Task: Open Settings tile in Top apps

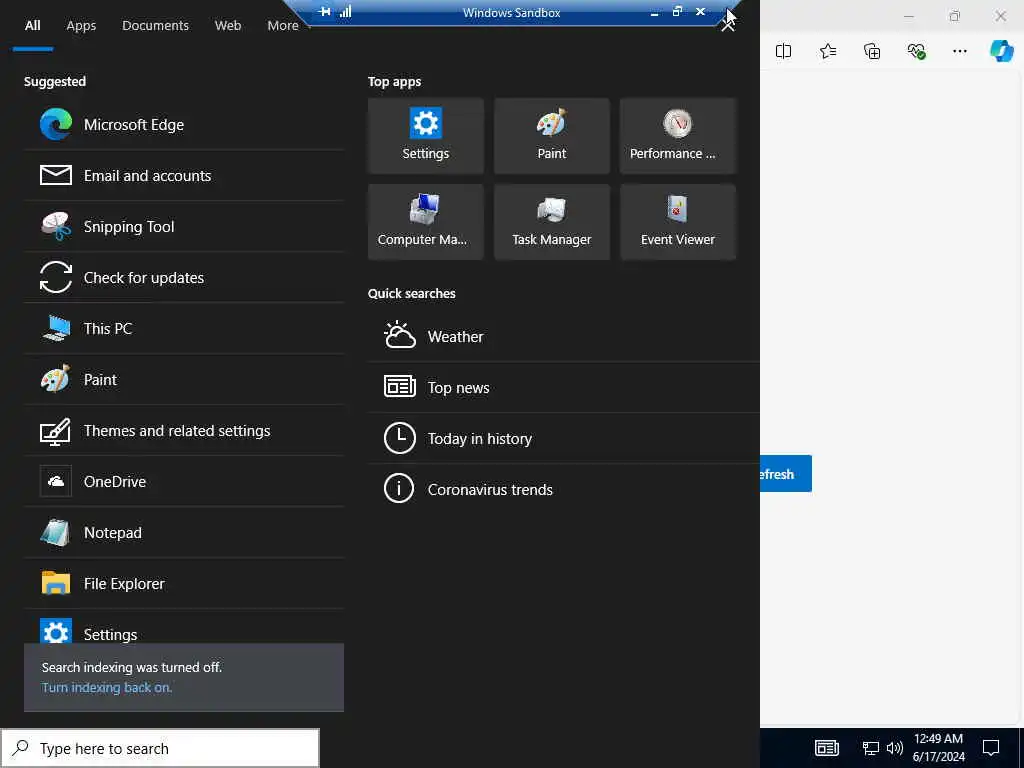Action: [x=426, y=136]
